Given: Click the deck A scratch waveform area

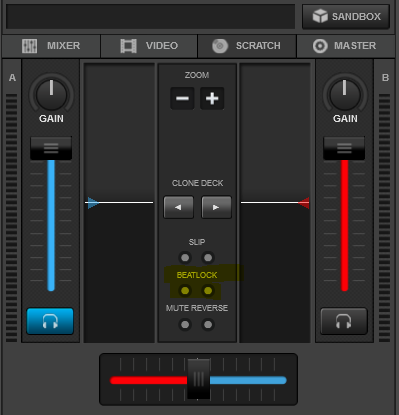Looking at the screenshot, I should click(119, 203).
